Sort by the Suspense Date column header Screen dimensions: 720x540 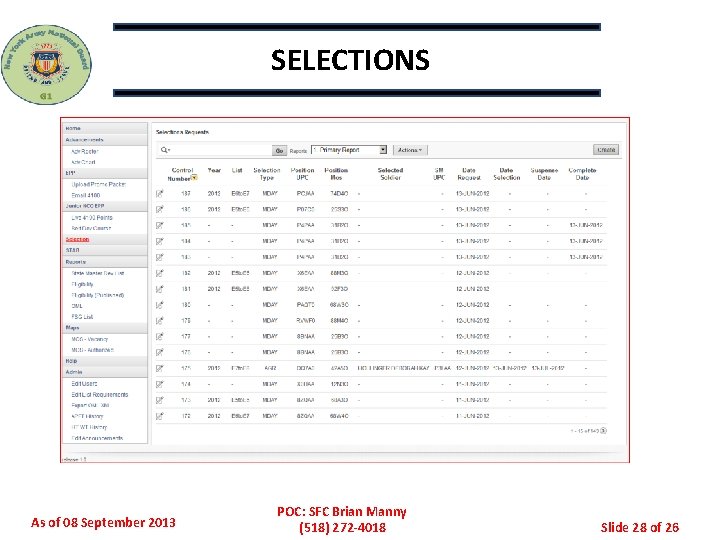pos(544,174)
